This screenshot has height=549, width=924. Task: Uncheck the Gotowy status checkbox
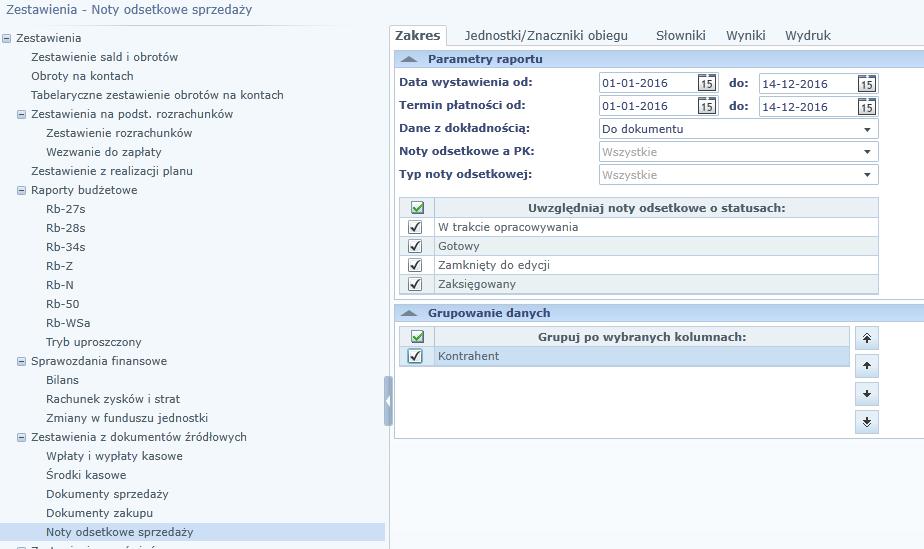point(415,246)
